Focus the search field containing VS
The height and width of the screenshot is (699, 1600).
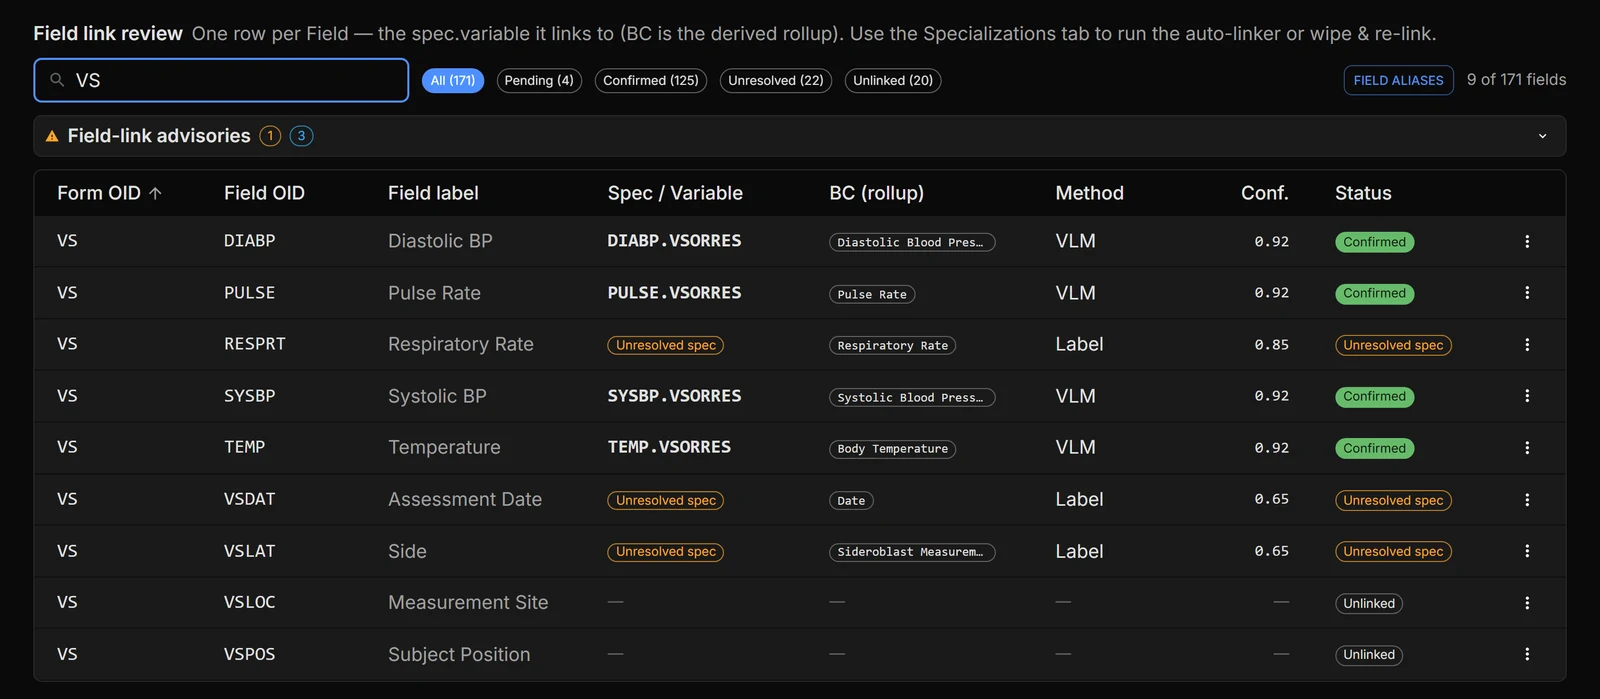(221, 80)
